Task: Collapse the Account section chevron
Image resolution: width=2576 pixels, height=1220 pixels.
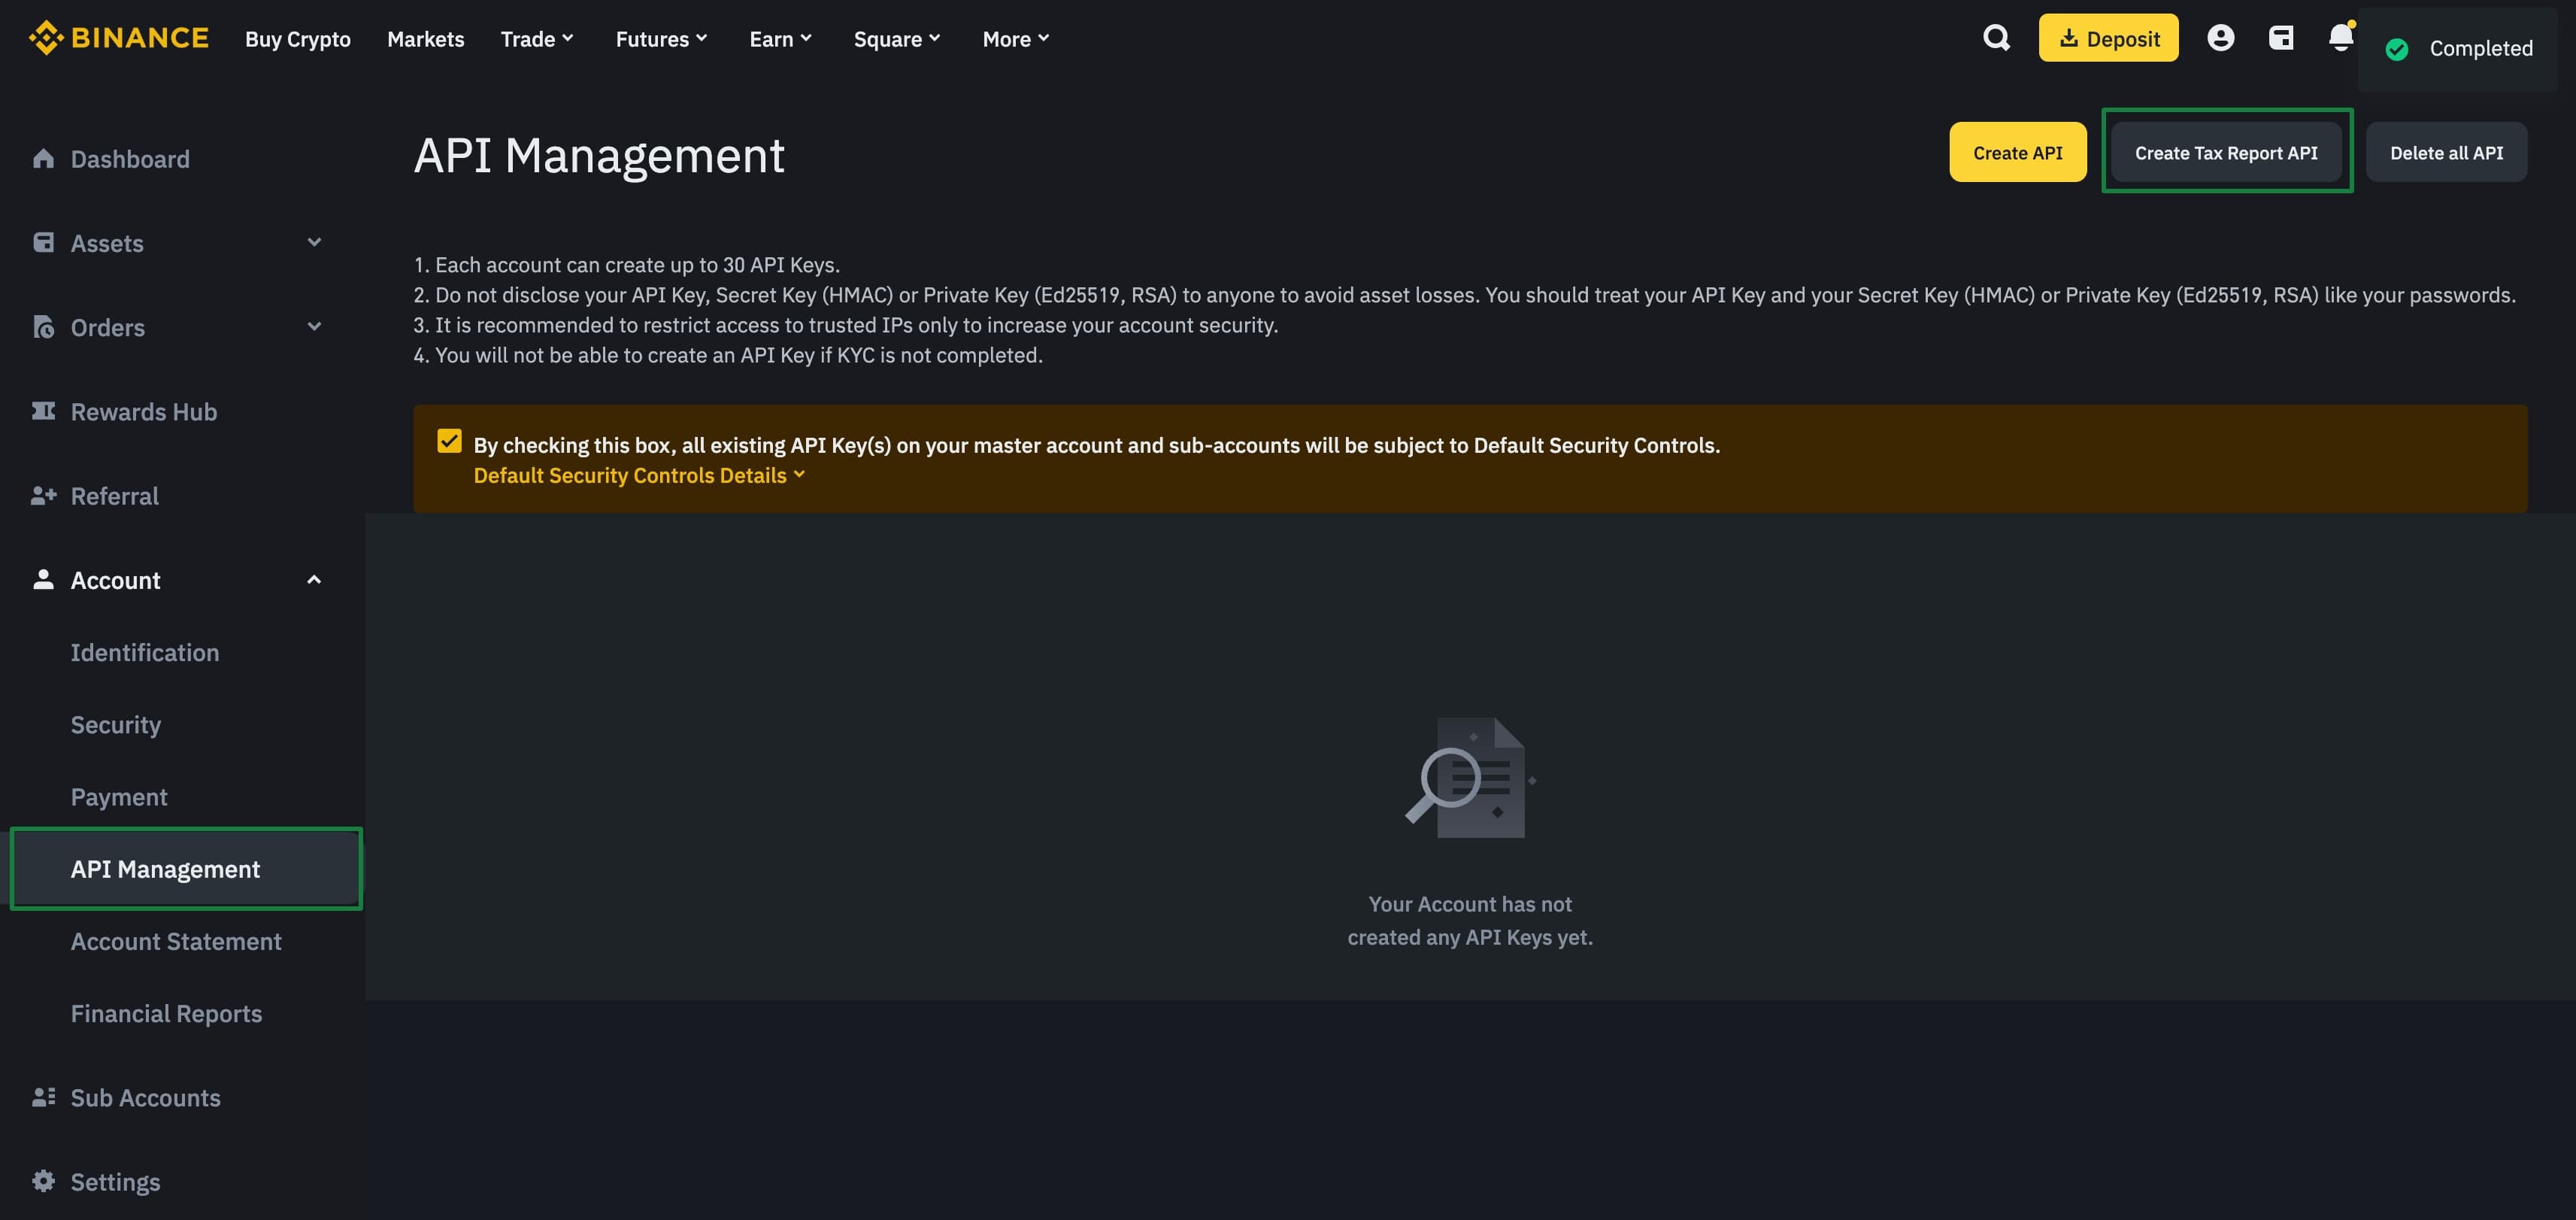Action: click(x=314, y=580)
